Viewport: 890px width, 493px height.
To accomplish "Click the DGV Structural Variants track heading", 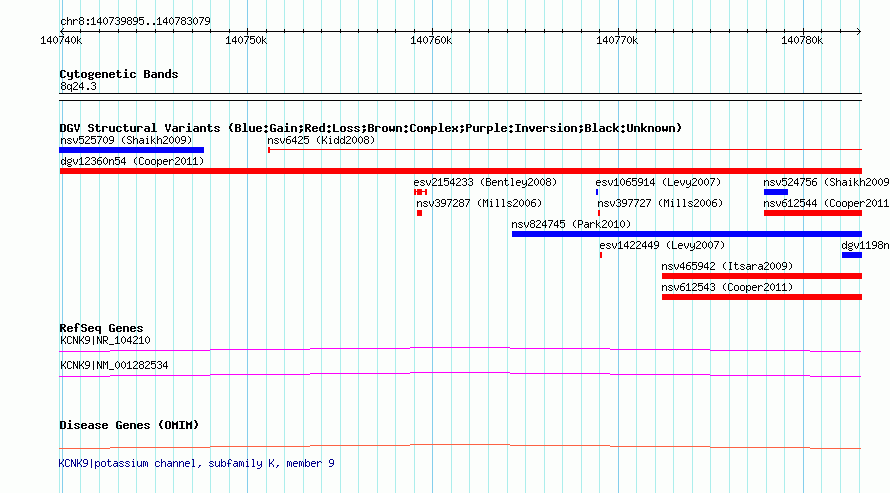I will click(x=371, y=128).
